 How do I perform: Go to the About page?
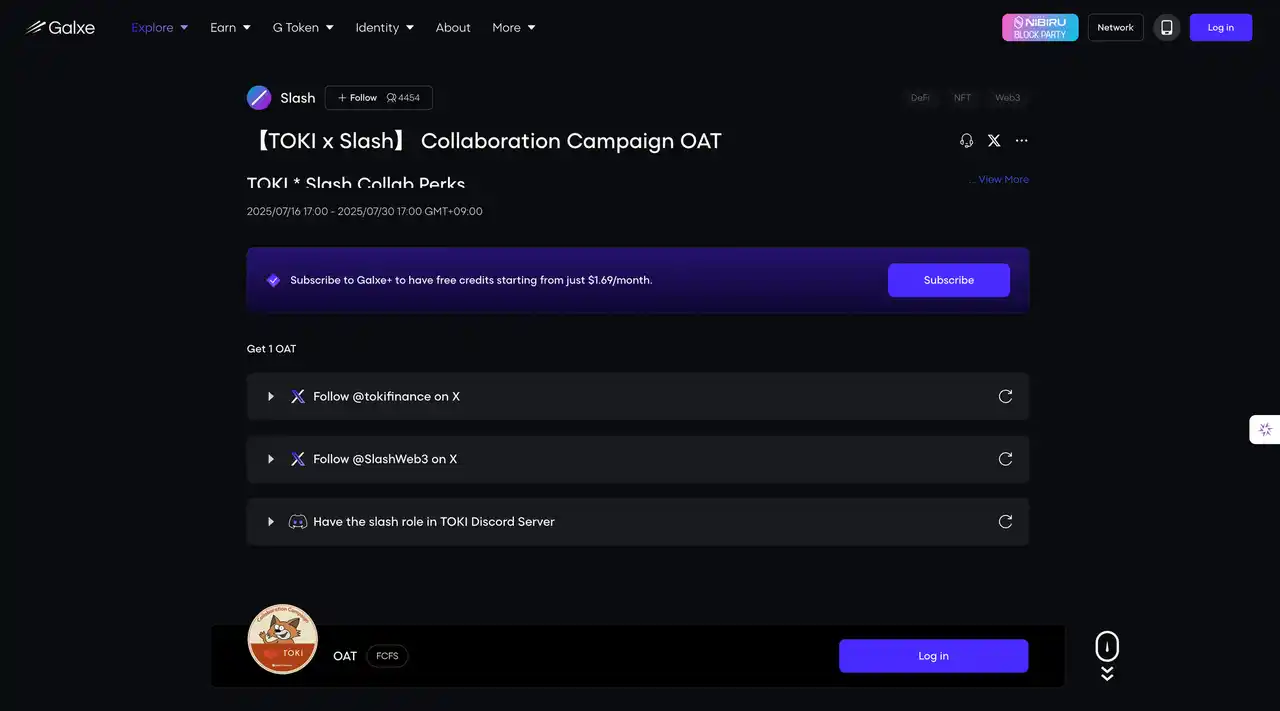[453, 27]
